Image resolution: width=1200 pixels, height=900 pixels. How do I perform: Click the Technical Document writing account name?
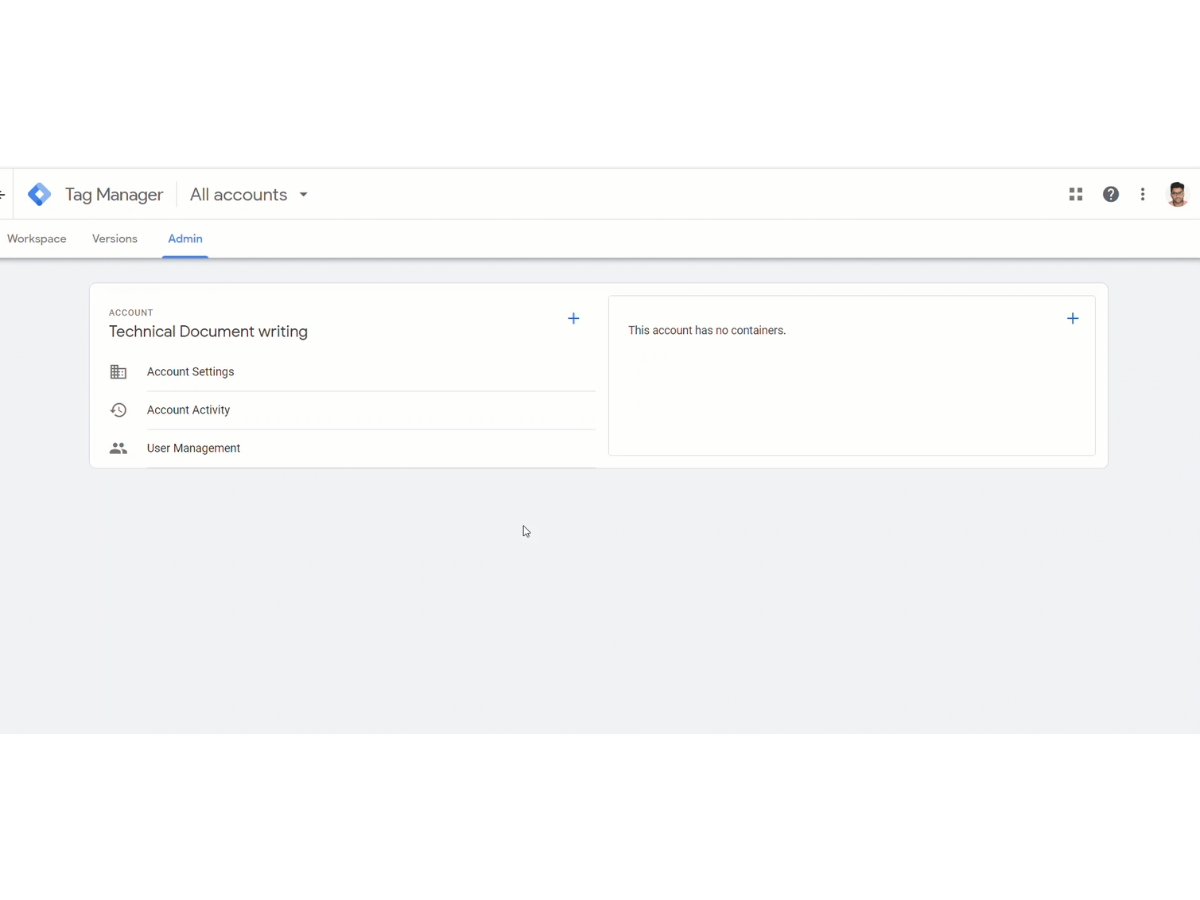[208, 331]
